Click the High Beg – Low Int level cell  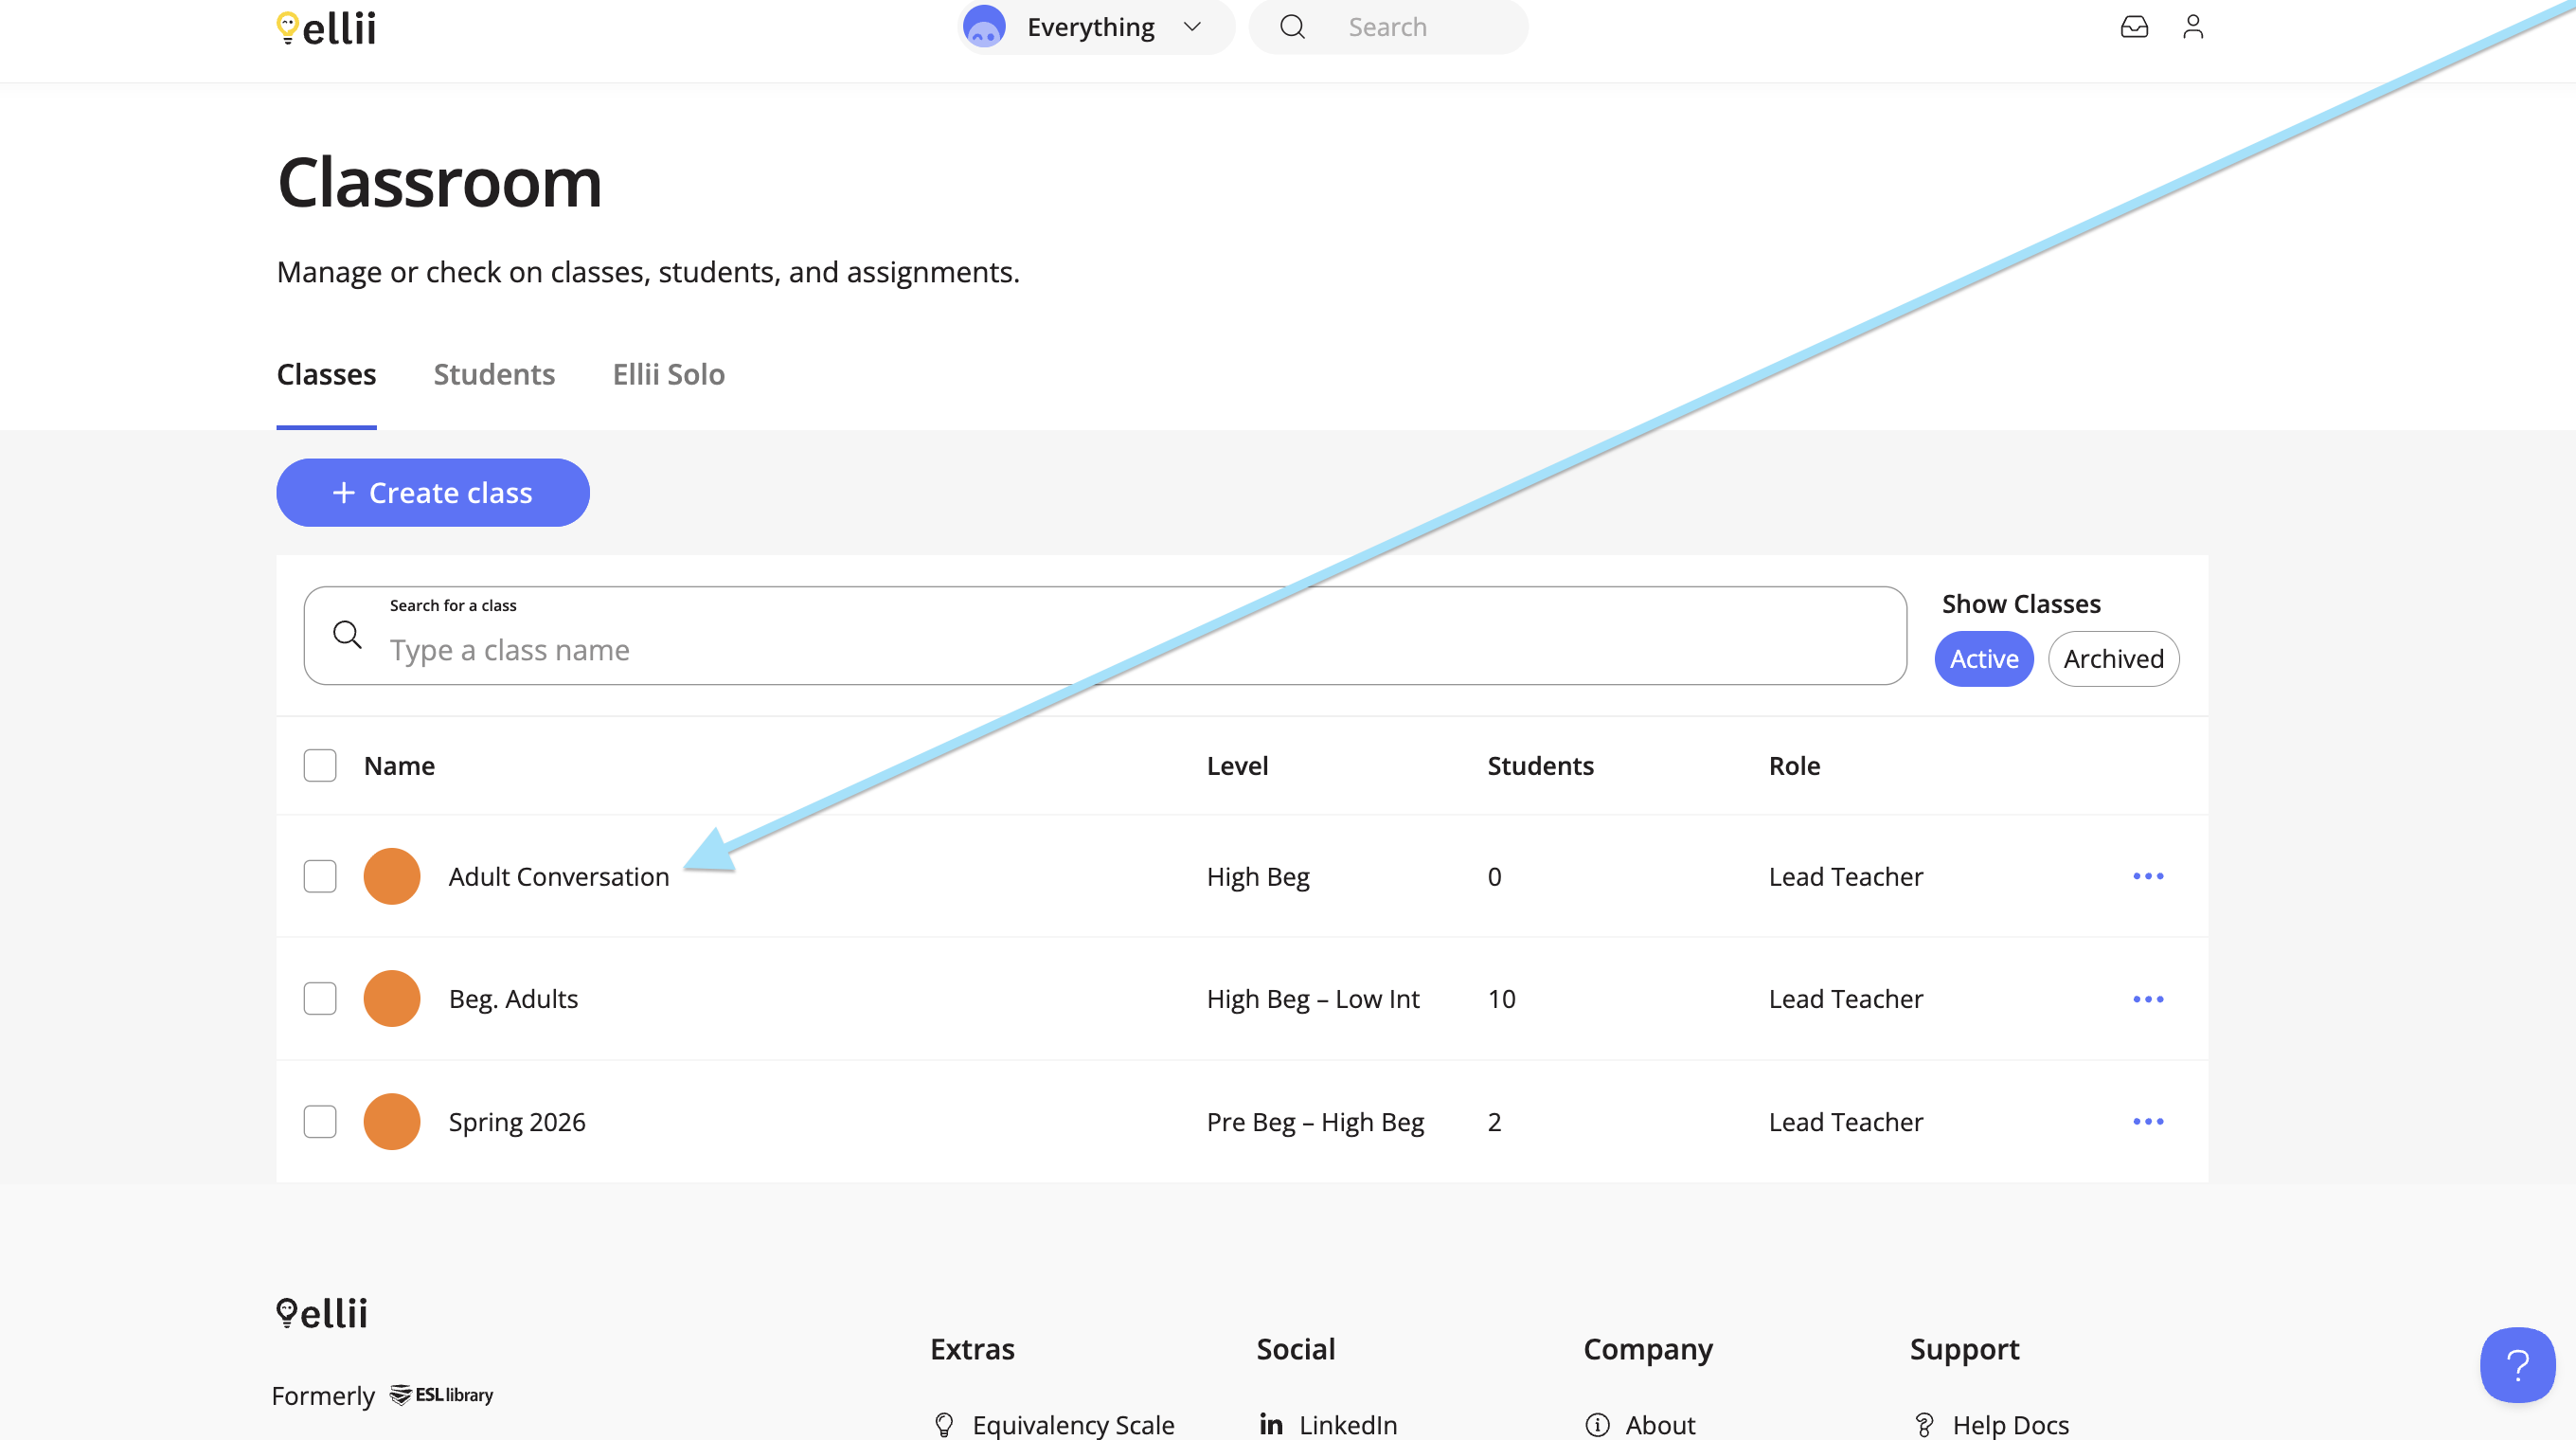[1313, 999]
